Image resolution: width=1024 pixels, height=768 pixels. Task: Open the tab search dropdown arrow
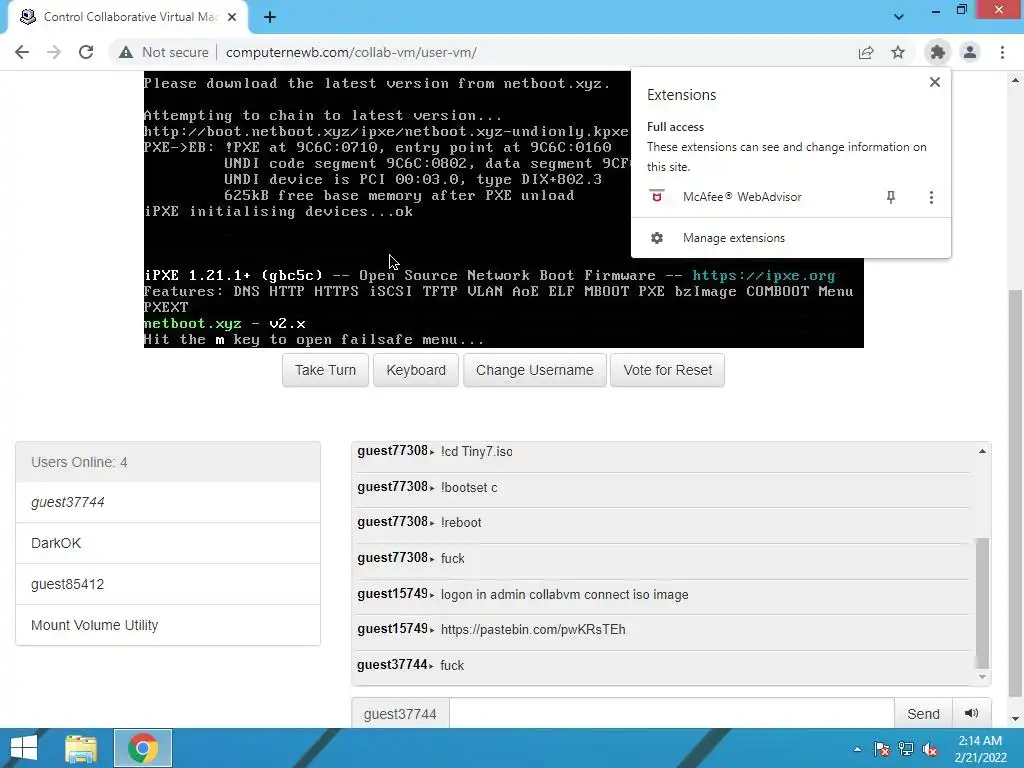point(899,17)
